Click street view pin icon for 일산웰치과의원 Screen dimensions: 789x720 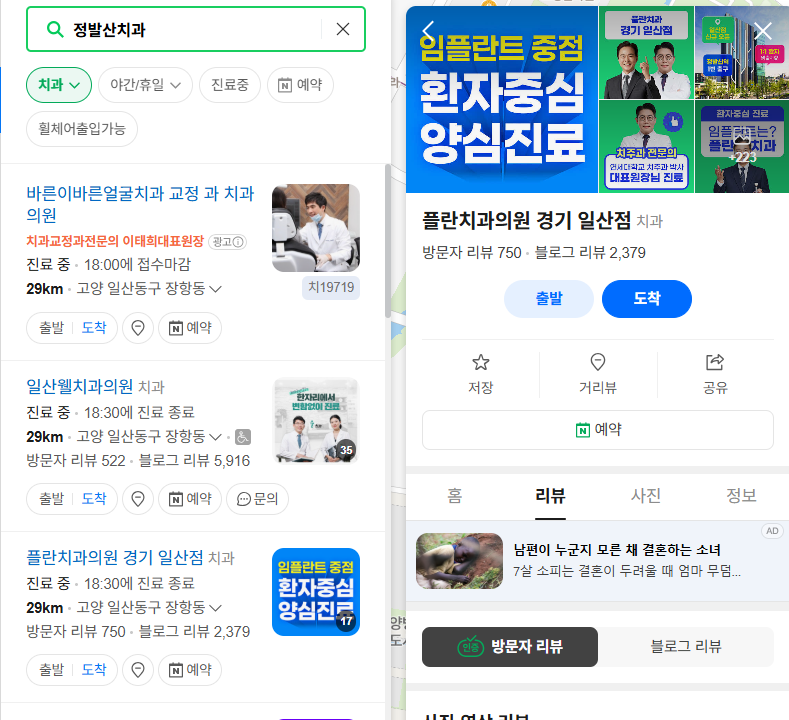point(138,499)
